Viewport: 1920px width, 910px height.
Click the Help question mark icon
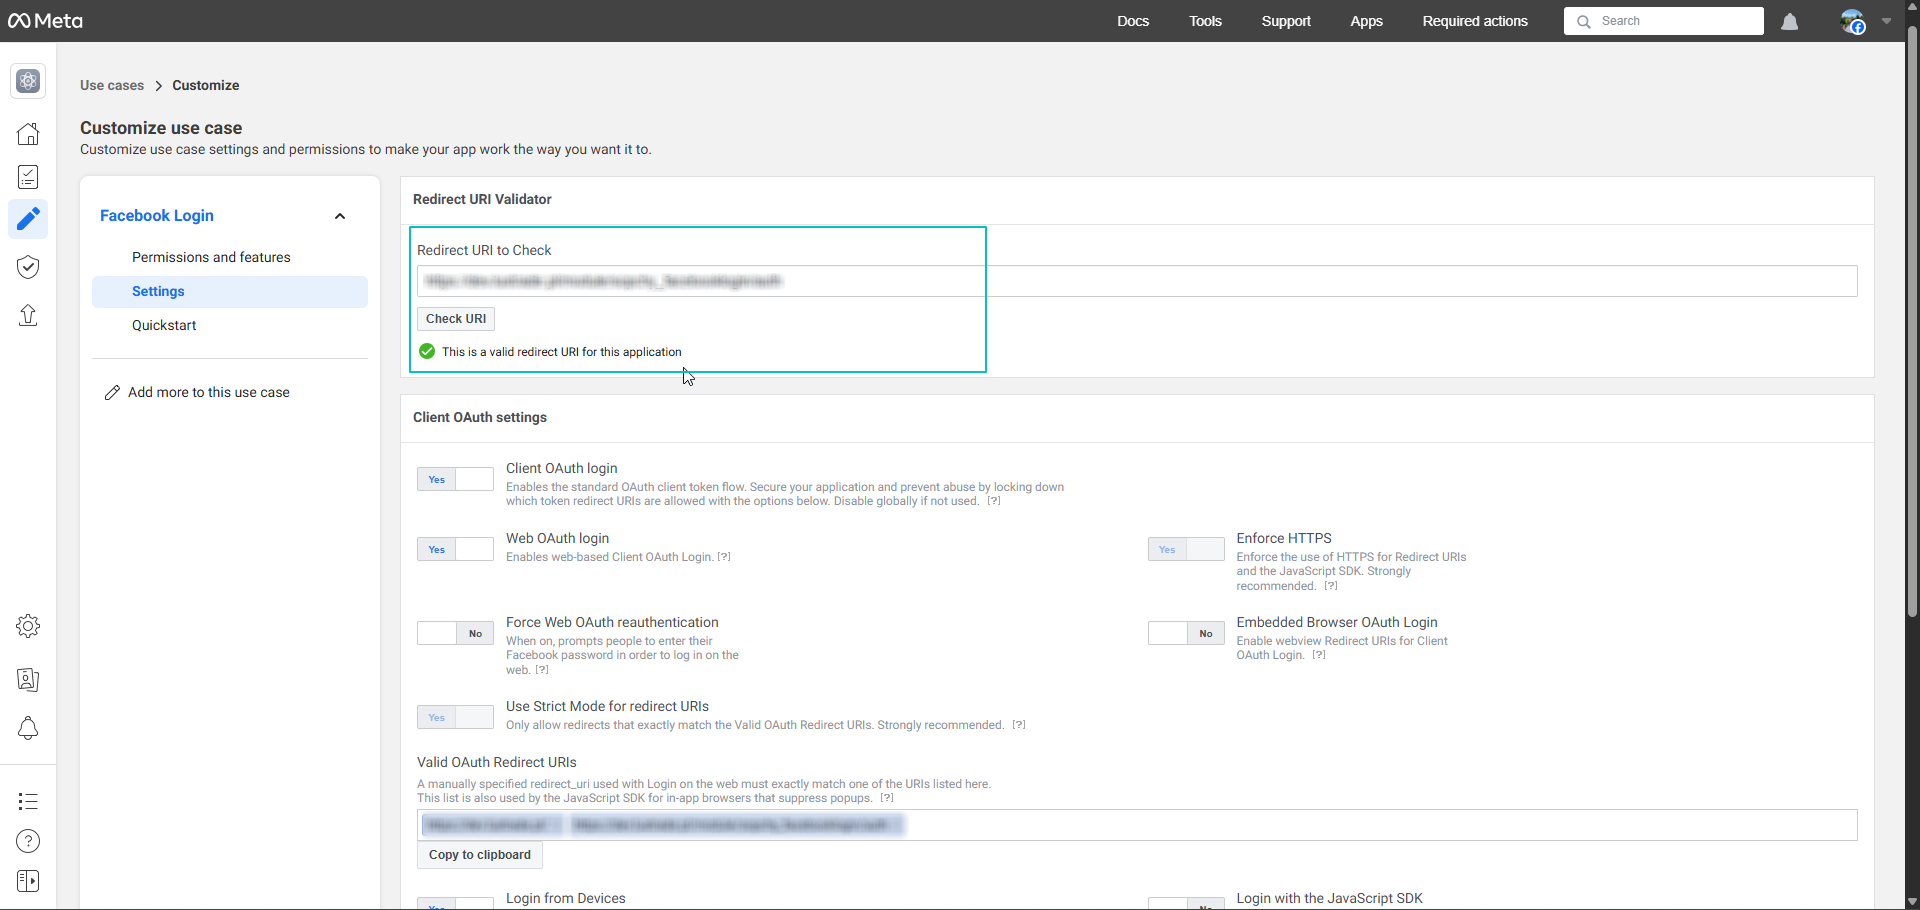[28, 841]
